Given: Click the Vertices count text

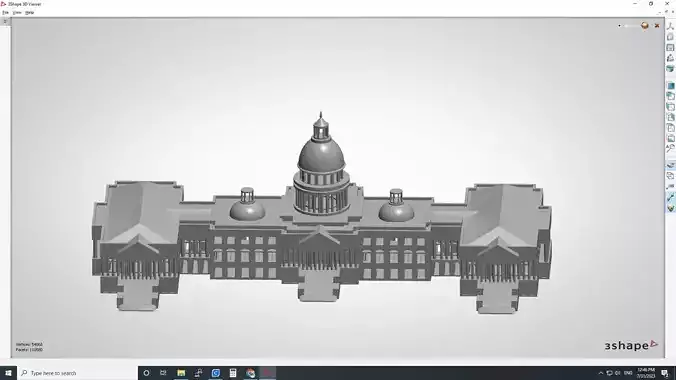Looking at the screenshot, I should point(29,344).
